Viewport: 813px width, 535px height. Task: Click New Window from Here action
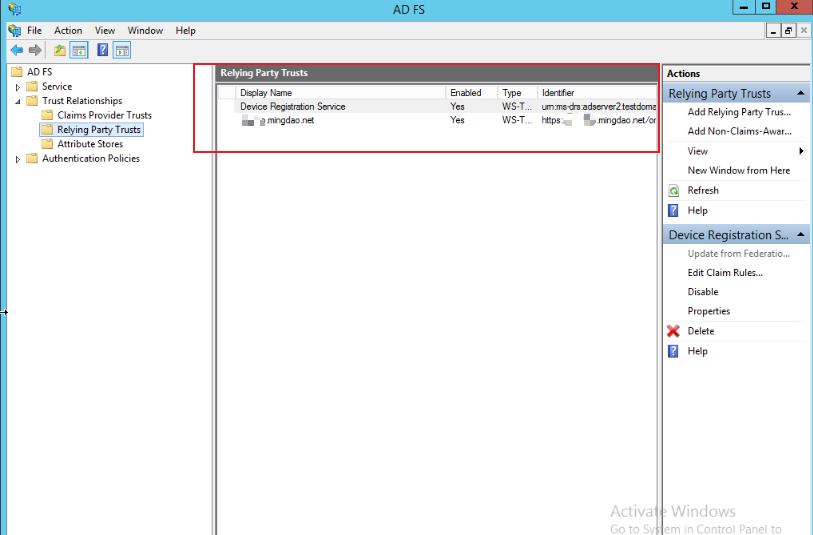pos(739,171)
